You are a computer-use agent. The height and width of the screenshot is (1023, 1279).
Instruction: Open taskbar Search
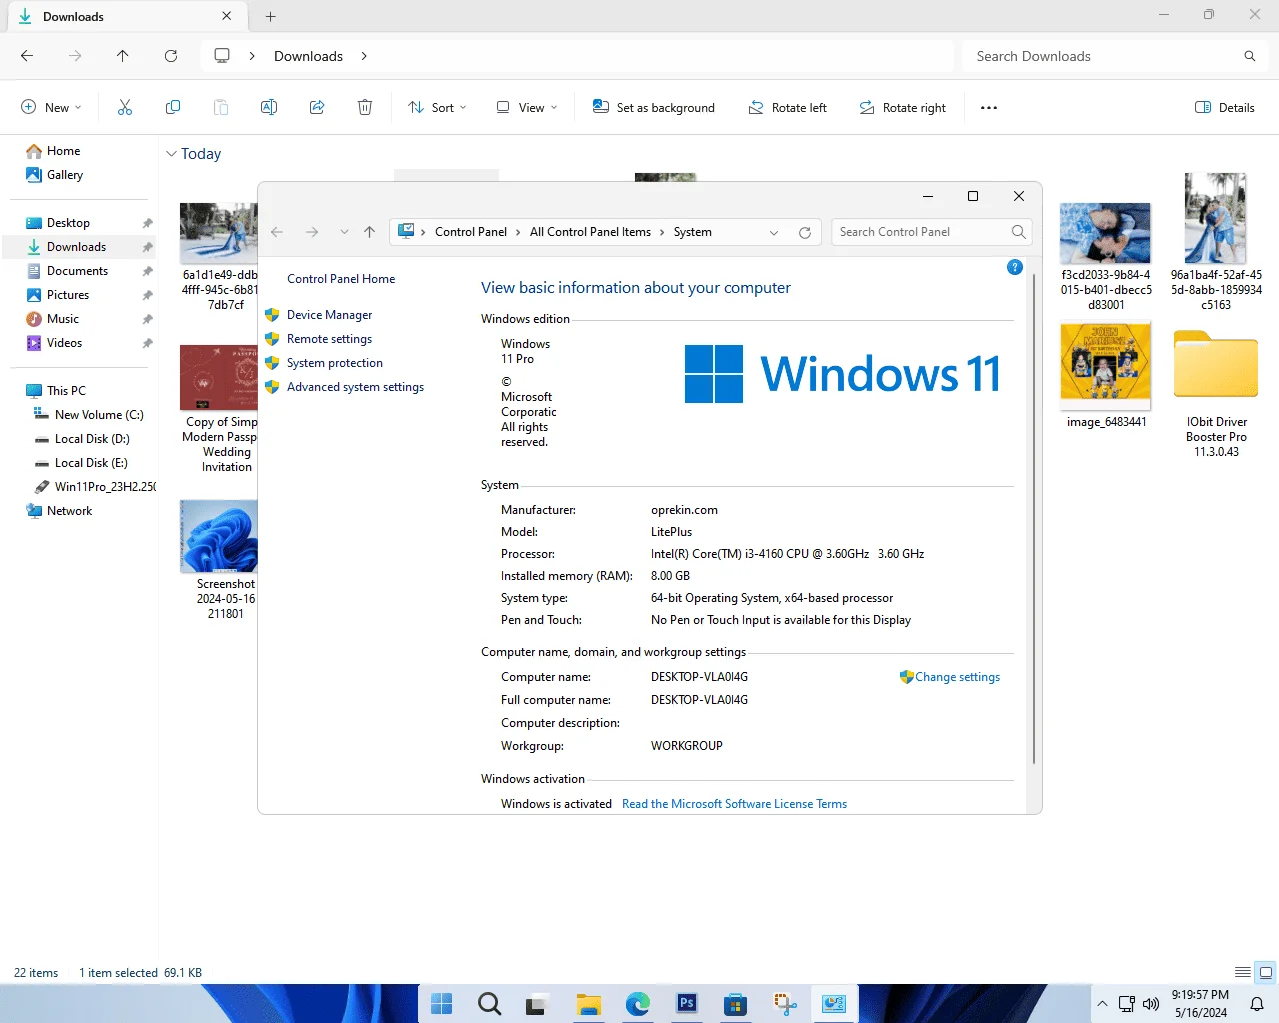[x=489, y=1003]
